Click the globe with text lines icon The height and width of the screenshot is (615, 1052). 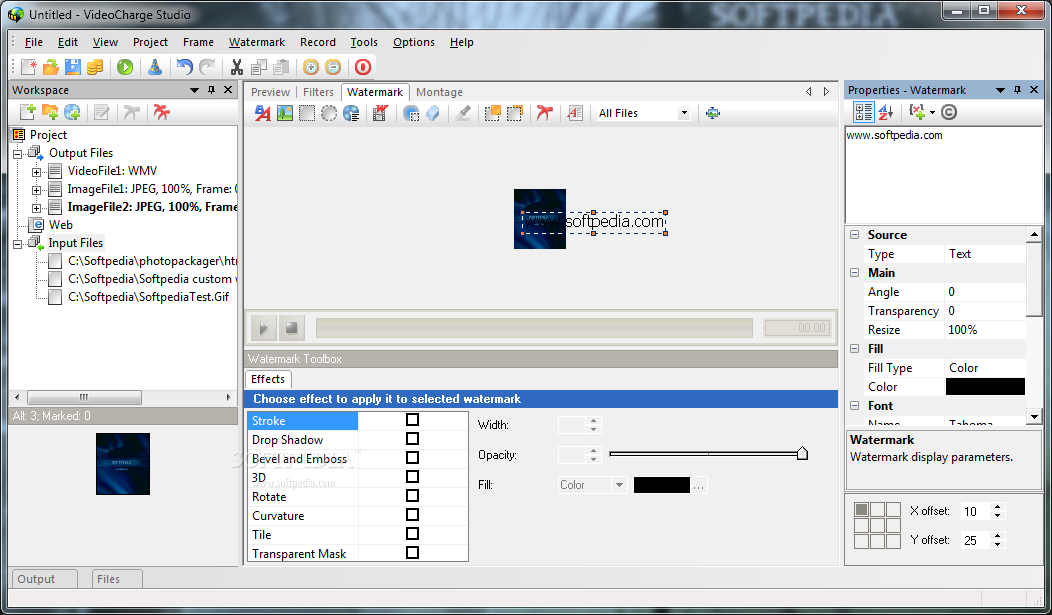pos(351,113)
